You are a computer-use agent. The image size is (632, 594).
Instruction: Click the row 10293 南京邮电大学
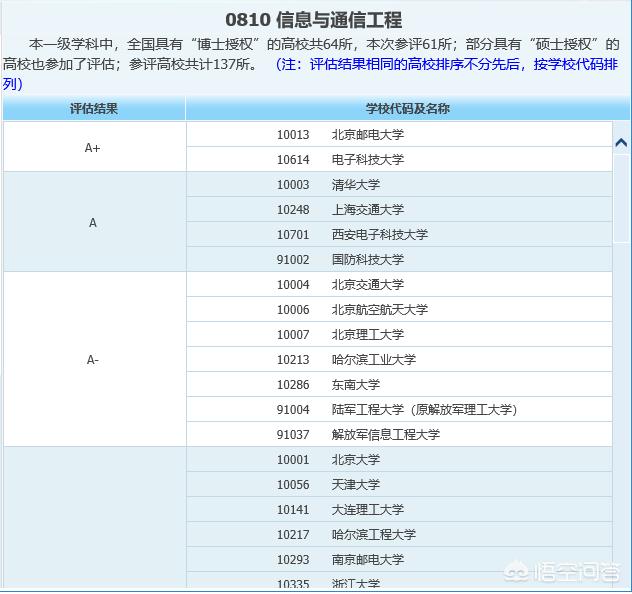tap(399, 559)
